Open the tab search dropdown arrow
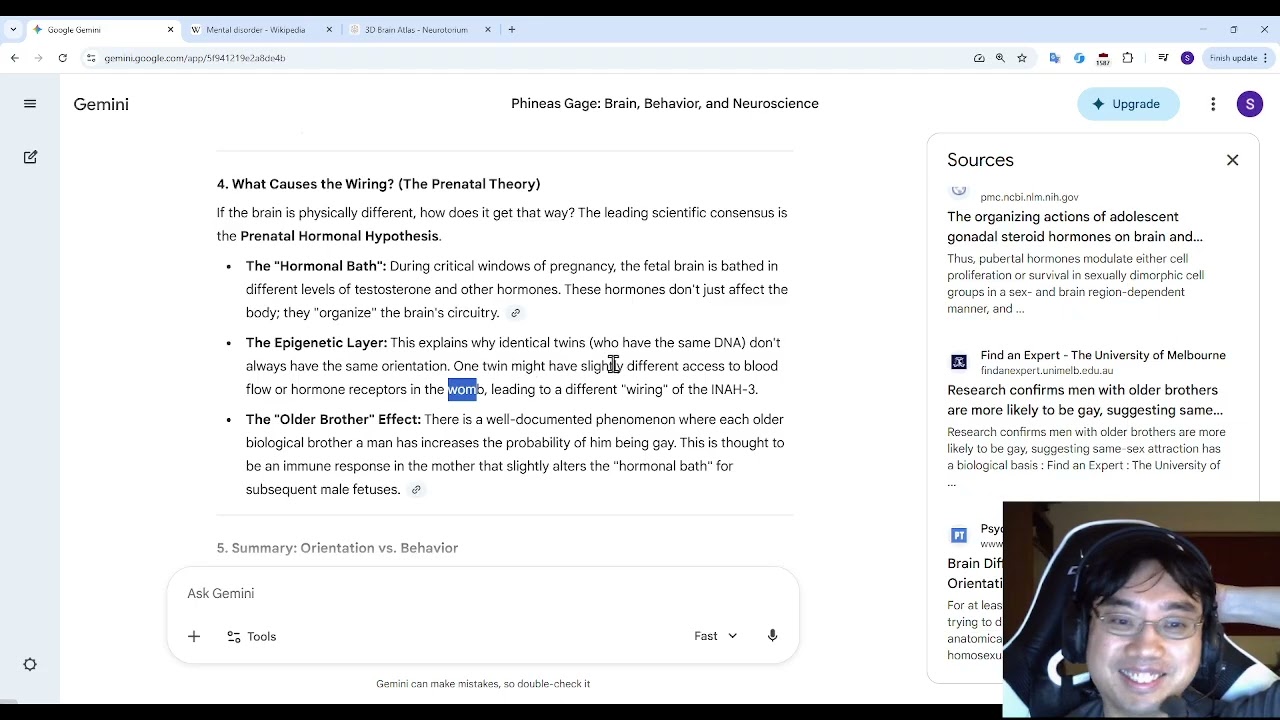The height and width of the screenshot is (720, 1280). (13, 30)
